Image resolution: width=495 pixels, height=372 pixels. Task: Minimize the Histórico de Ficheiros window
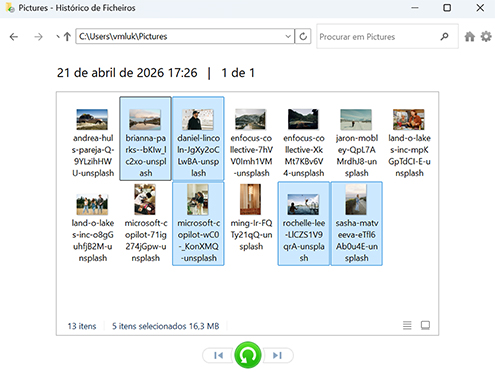(415, 8)
